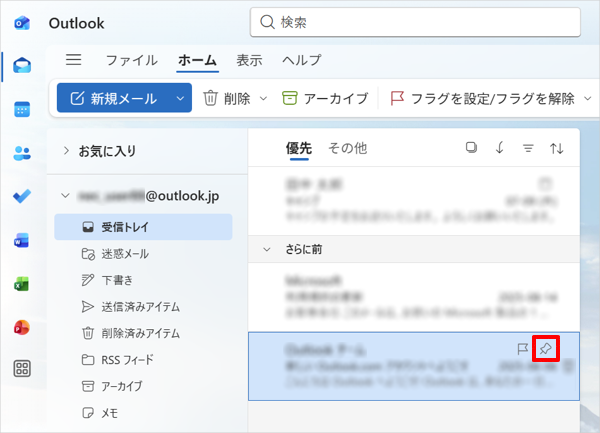
Task: Switch to the 表示 ribbon tab
Action: click(249, 60)
